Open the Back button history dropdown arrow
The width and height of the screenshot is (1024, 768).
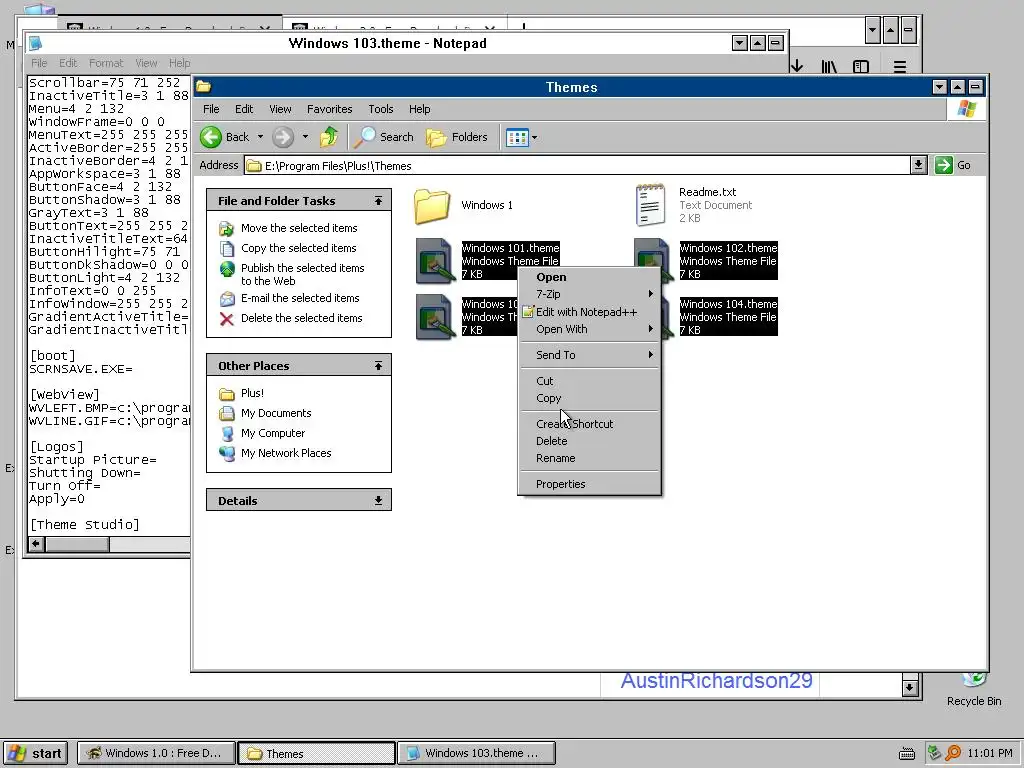coord(260,137)
